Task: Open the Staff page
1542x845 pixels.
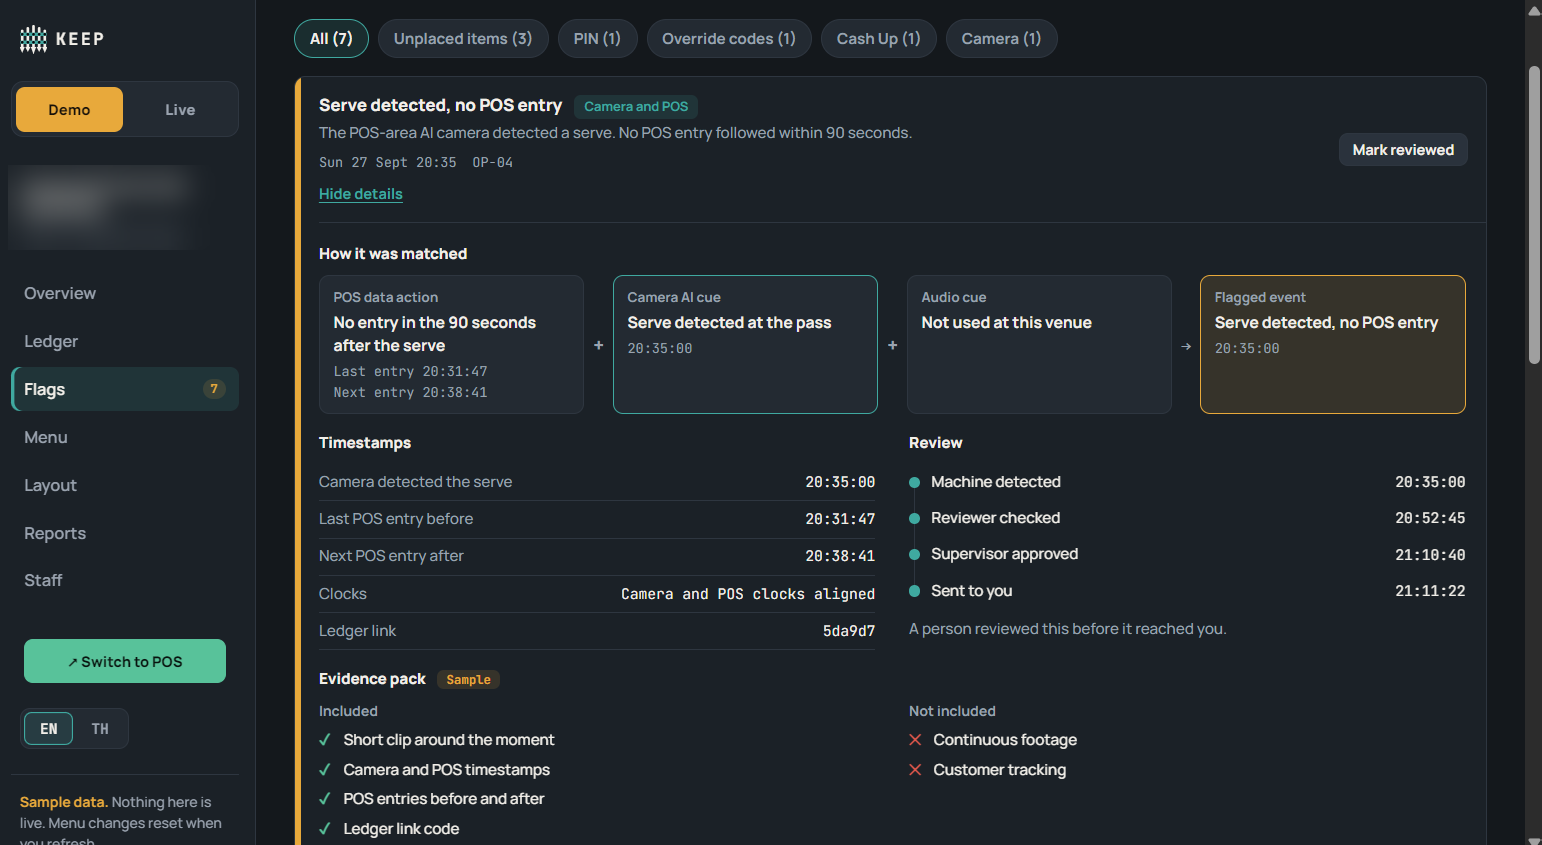Action: [125, 580]
